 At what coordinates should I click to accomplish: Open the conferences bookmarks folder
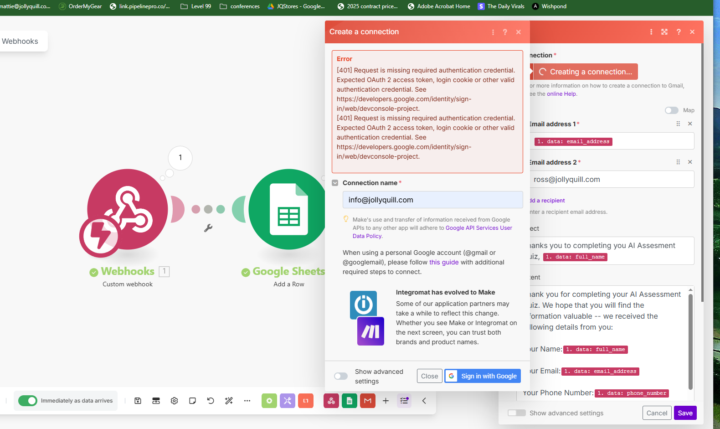click(240, 6)
